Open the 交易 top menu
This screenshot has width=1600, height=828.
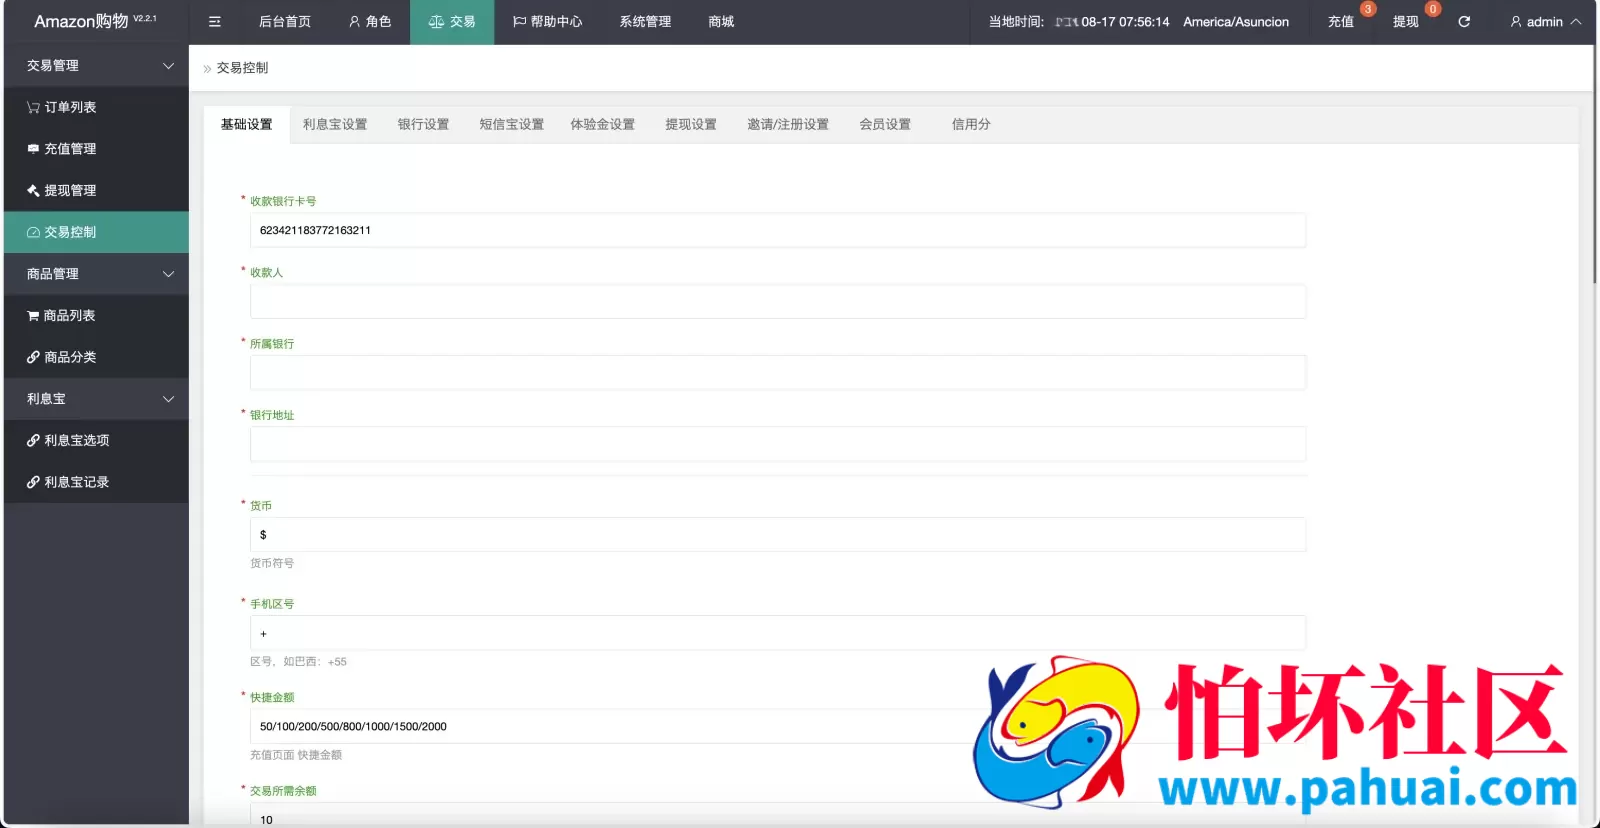[x=452, y=22]
